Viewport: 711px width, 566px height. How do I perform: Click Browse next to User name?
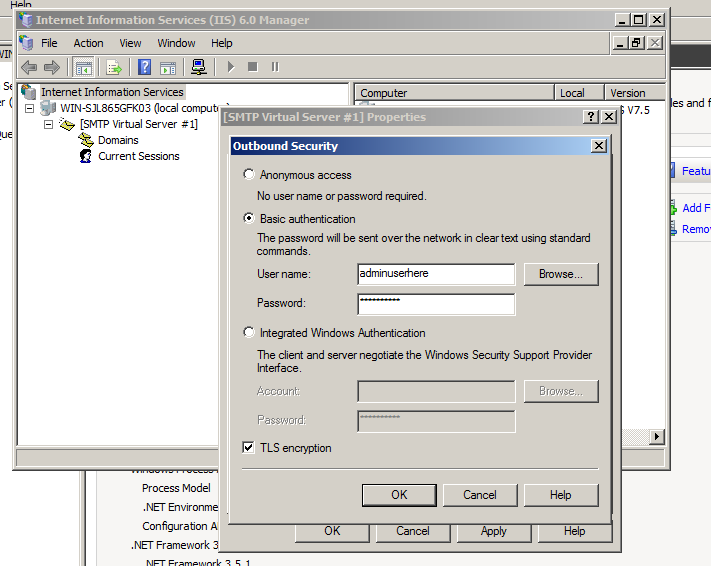561,274
